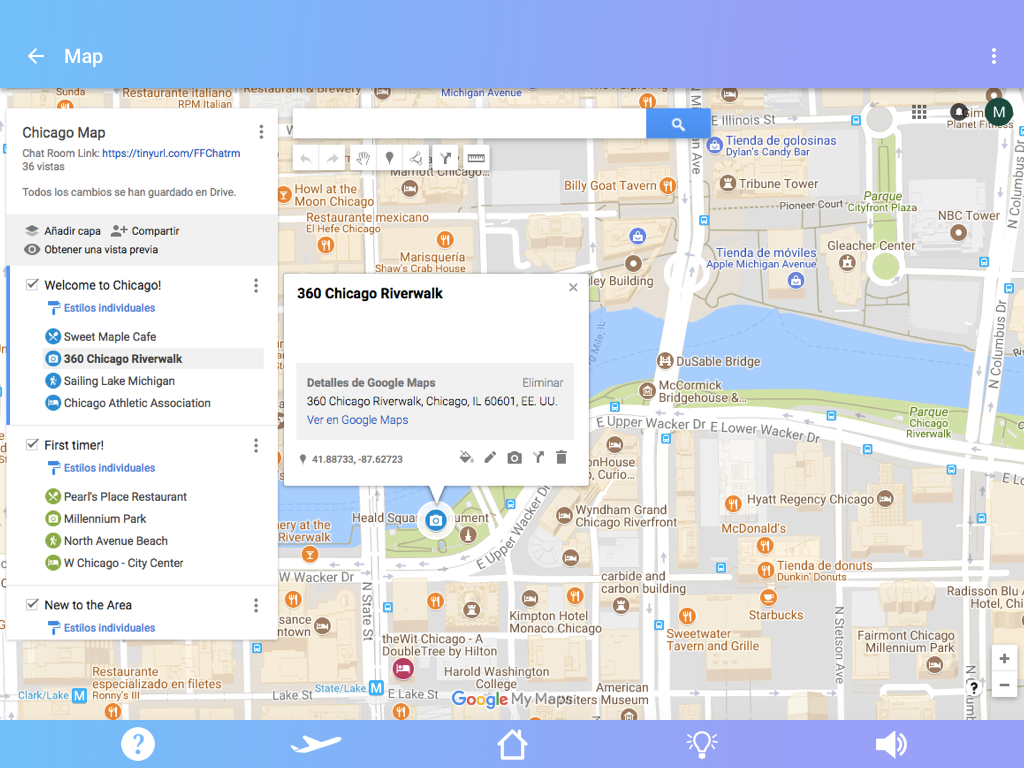Open the help question mark in bottom bar
This screenshot has width=1024, height=768.
138,744
